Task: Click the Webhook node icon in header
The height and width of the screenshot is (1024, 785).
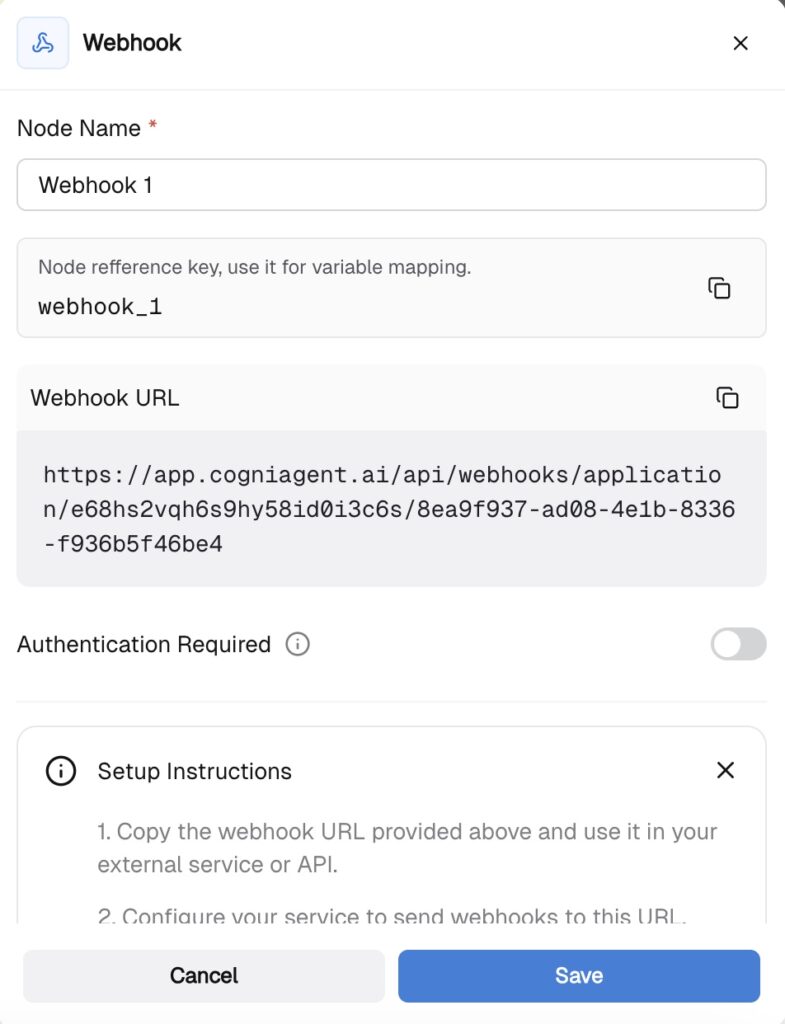Action: (x=43, y=43)
